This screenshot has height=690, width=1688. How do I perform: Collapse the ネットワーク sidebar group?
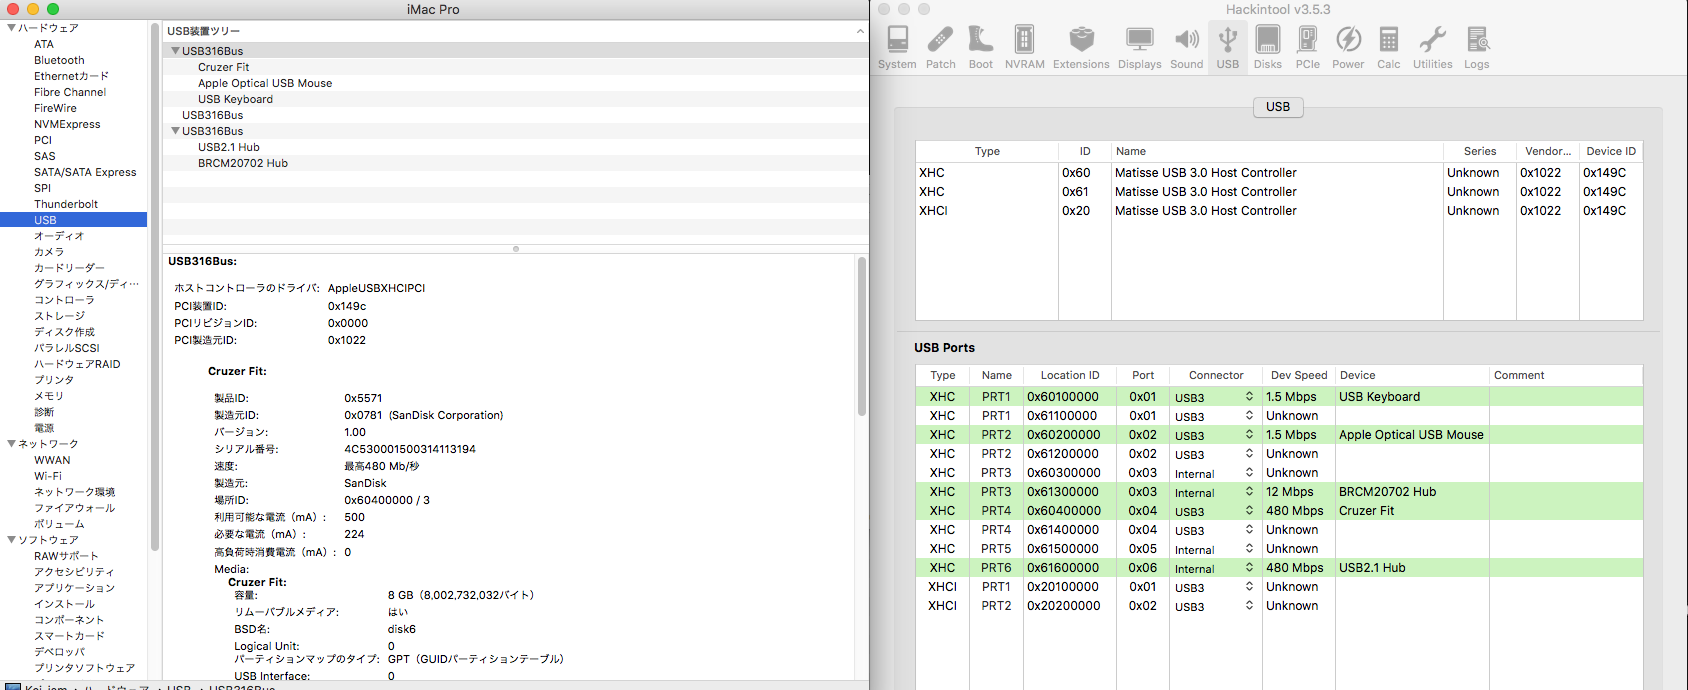11,444
